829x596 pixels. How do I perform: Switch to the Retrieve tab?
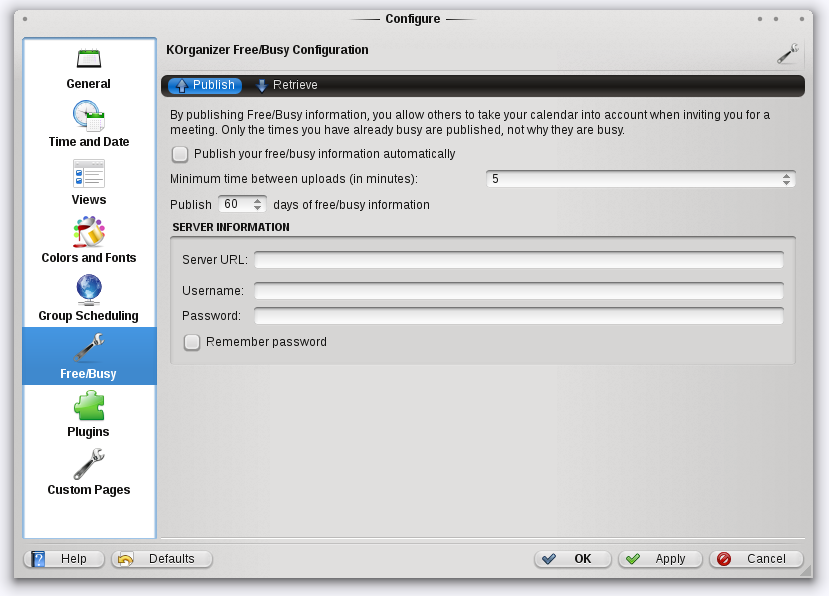[287, 85]
